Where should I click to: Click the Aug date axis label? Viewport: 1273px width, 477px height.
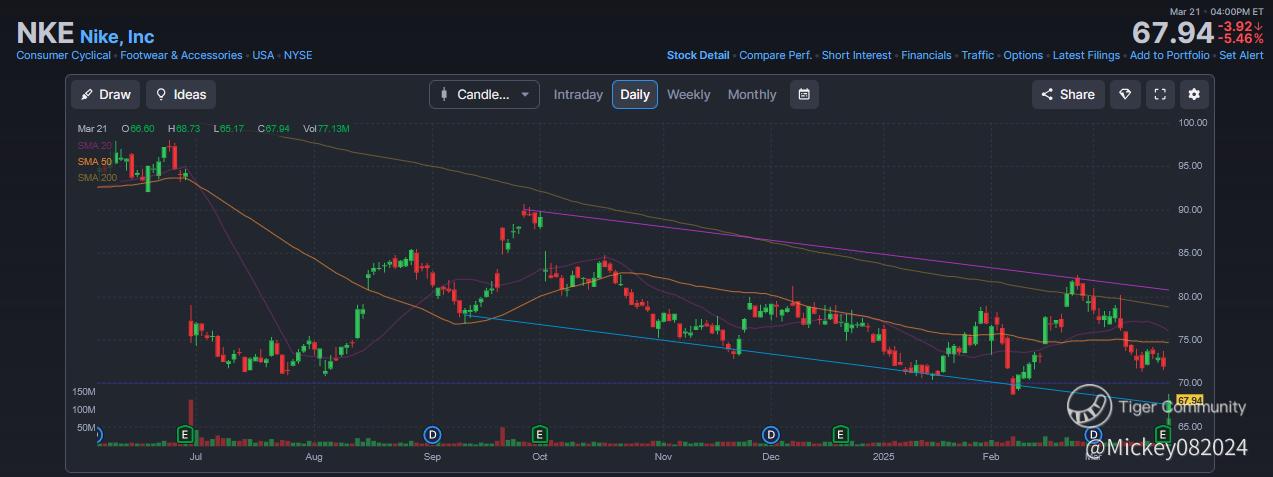314,457
